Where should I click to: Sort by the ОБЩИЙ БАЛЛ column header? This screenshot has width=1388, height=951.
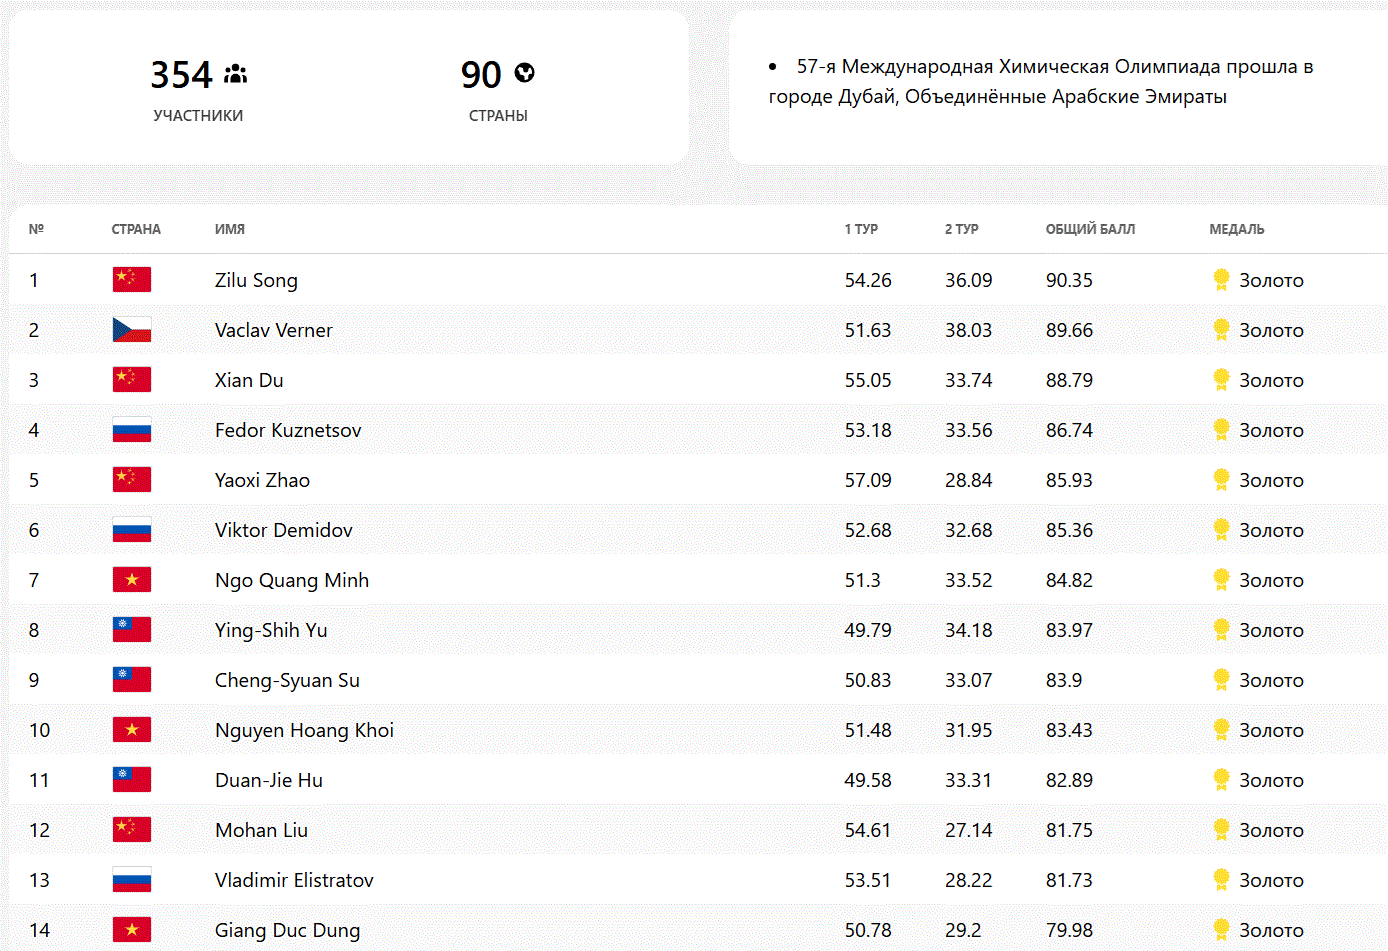pos(1090,229)
